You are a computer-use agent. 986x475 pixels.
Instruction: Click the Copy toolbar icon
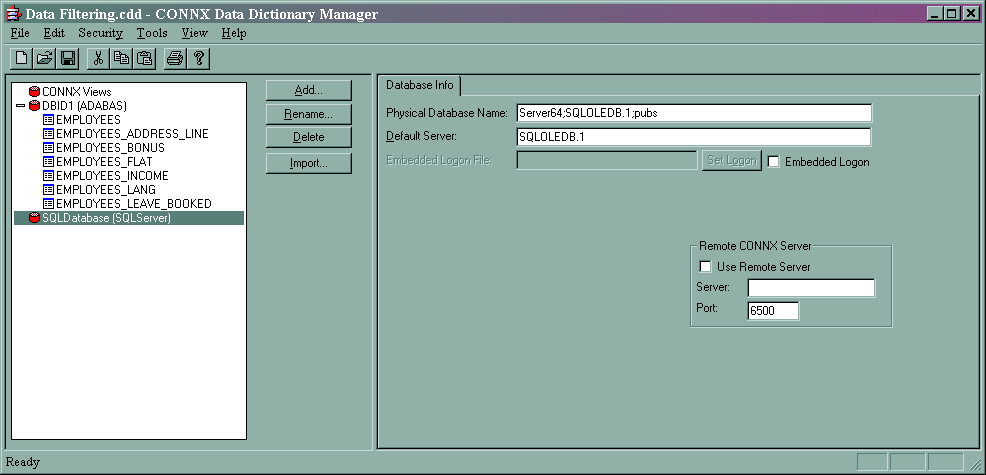point(121,58)
